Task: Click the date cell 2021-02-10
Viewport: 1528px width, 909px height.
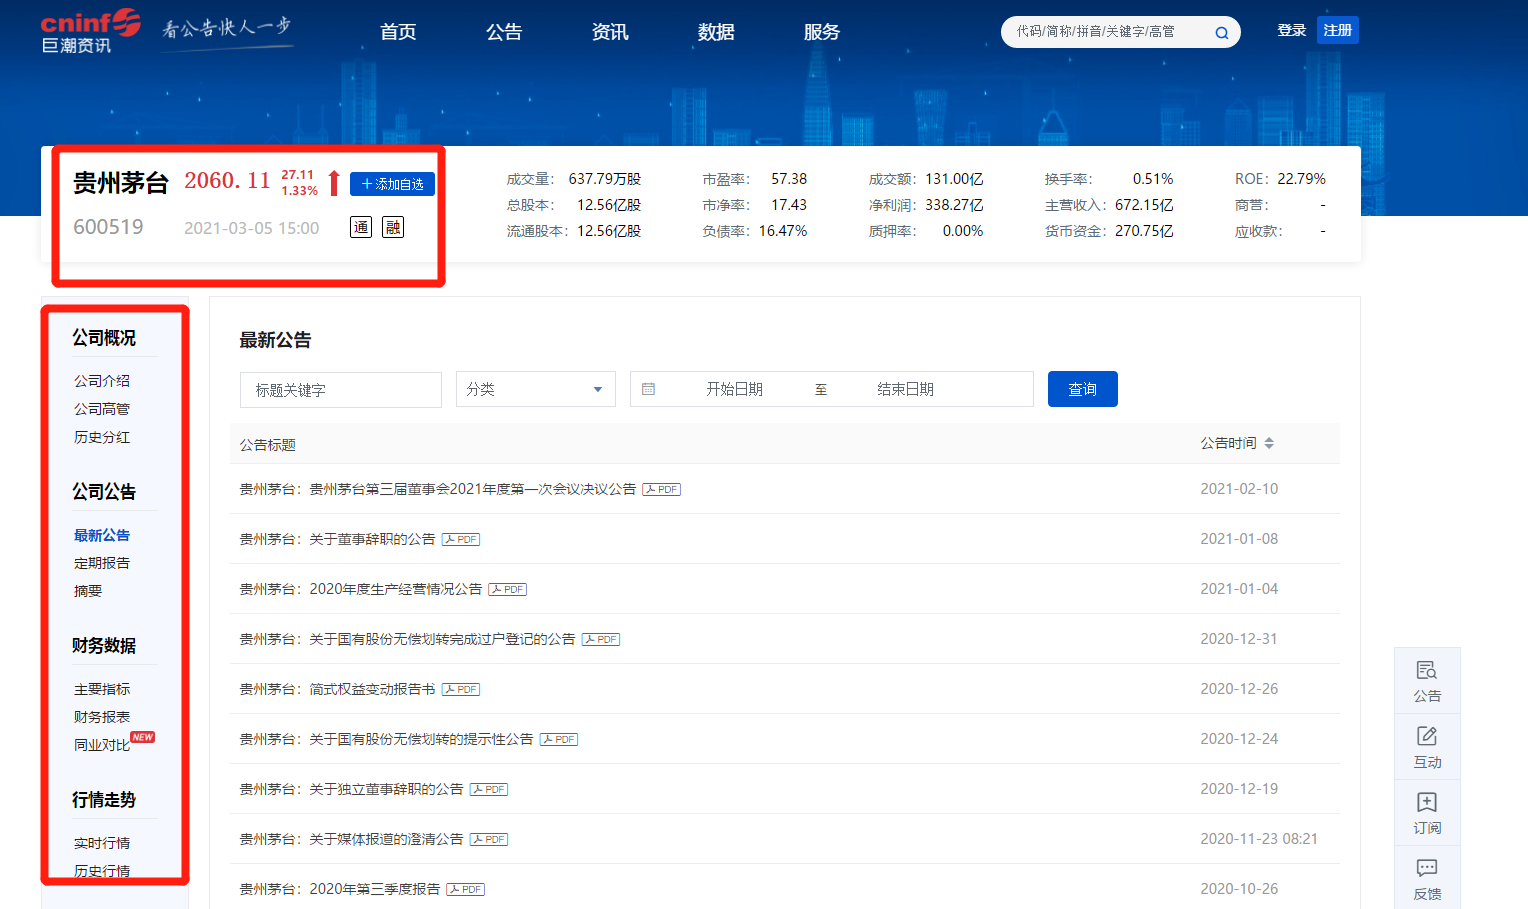Action: [x=1239, y=489]
